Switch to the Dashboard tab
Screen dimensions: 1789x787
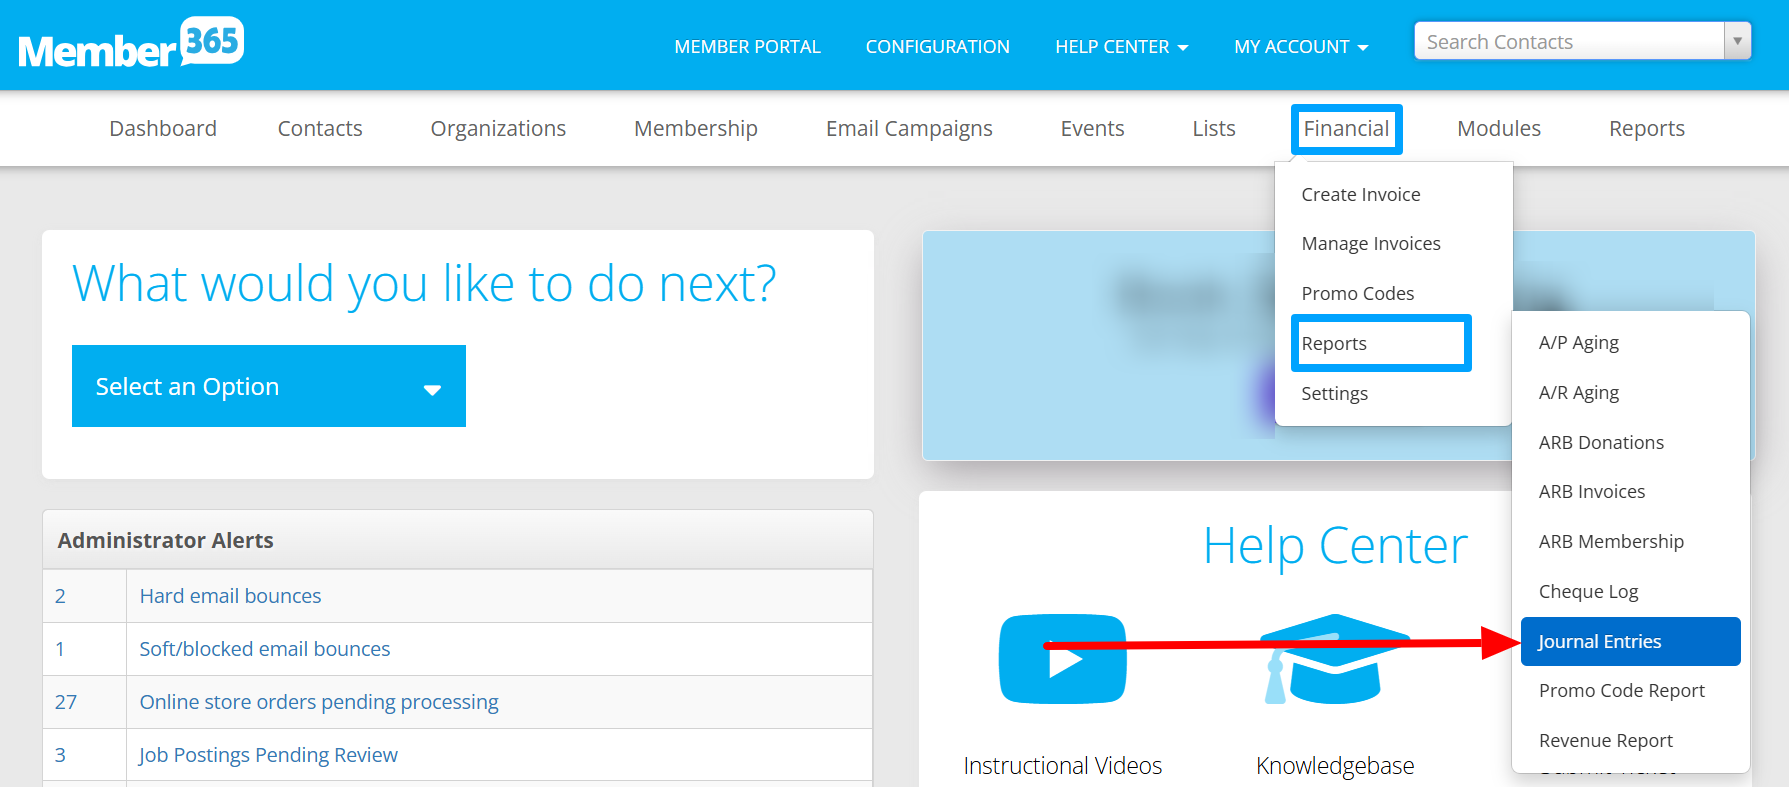pyautogui.click(x=163, y=128)
